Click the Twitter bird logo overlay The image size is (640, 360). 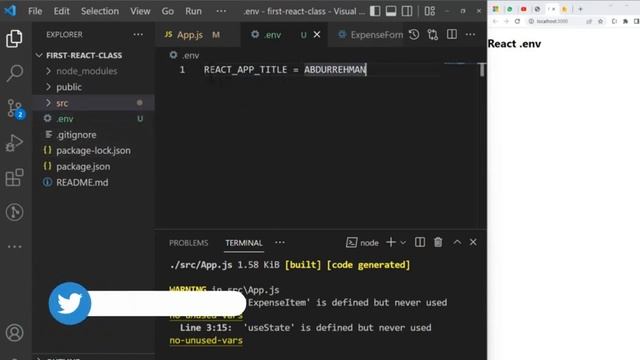[x=70, y=304]
